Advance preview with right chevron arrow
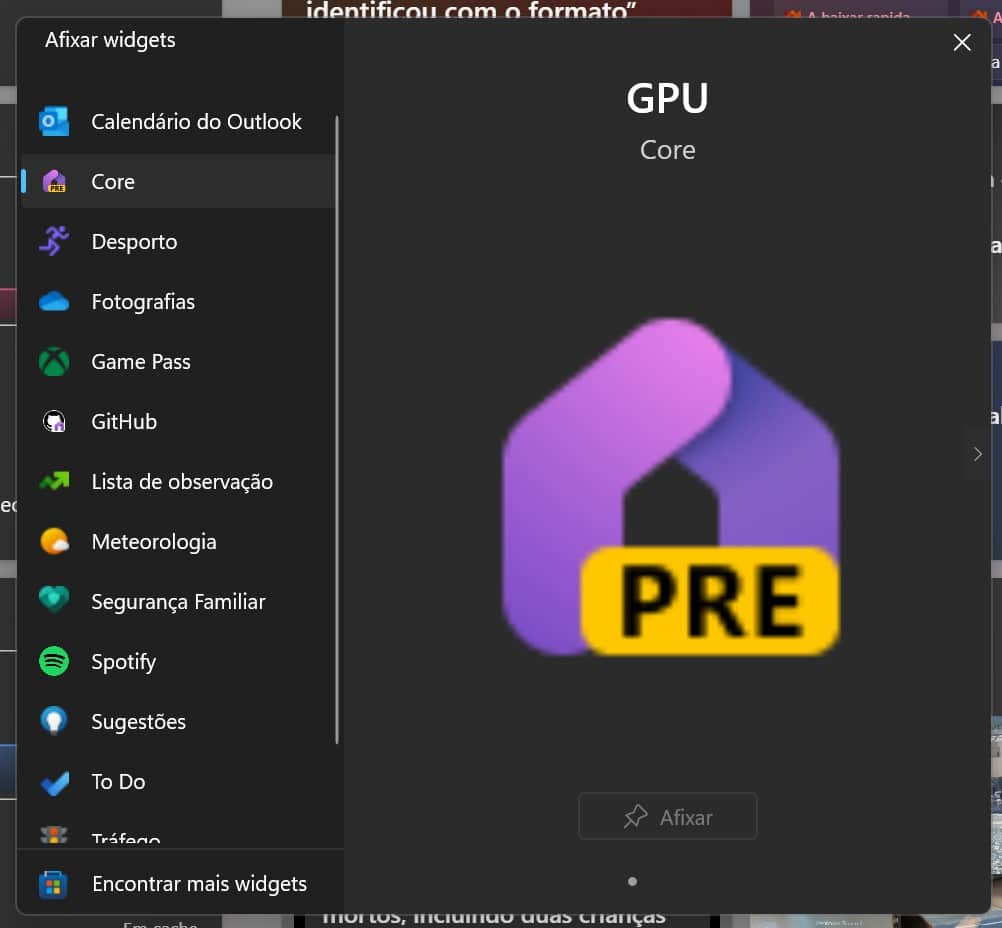The height and width of the screenshot is (928, 1002). [977, 454]
